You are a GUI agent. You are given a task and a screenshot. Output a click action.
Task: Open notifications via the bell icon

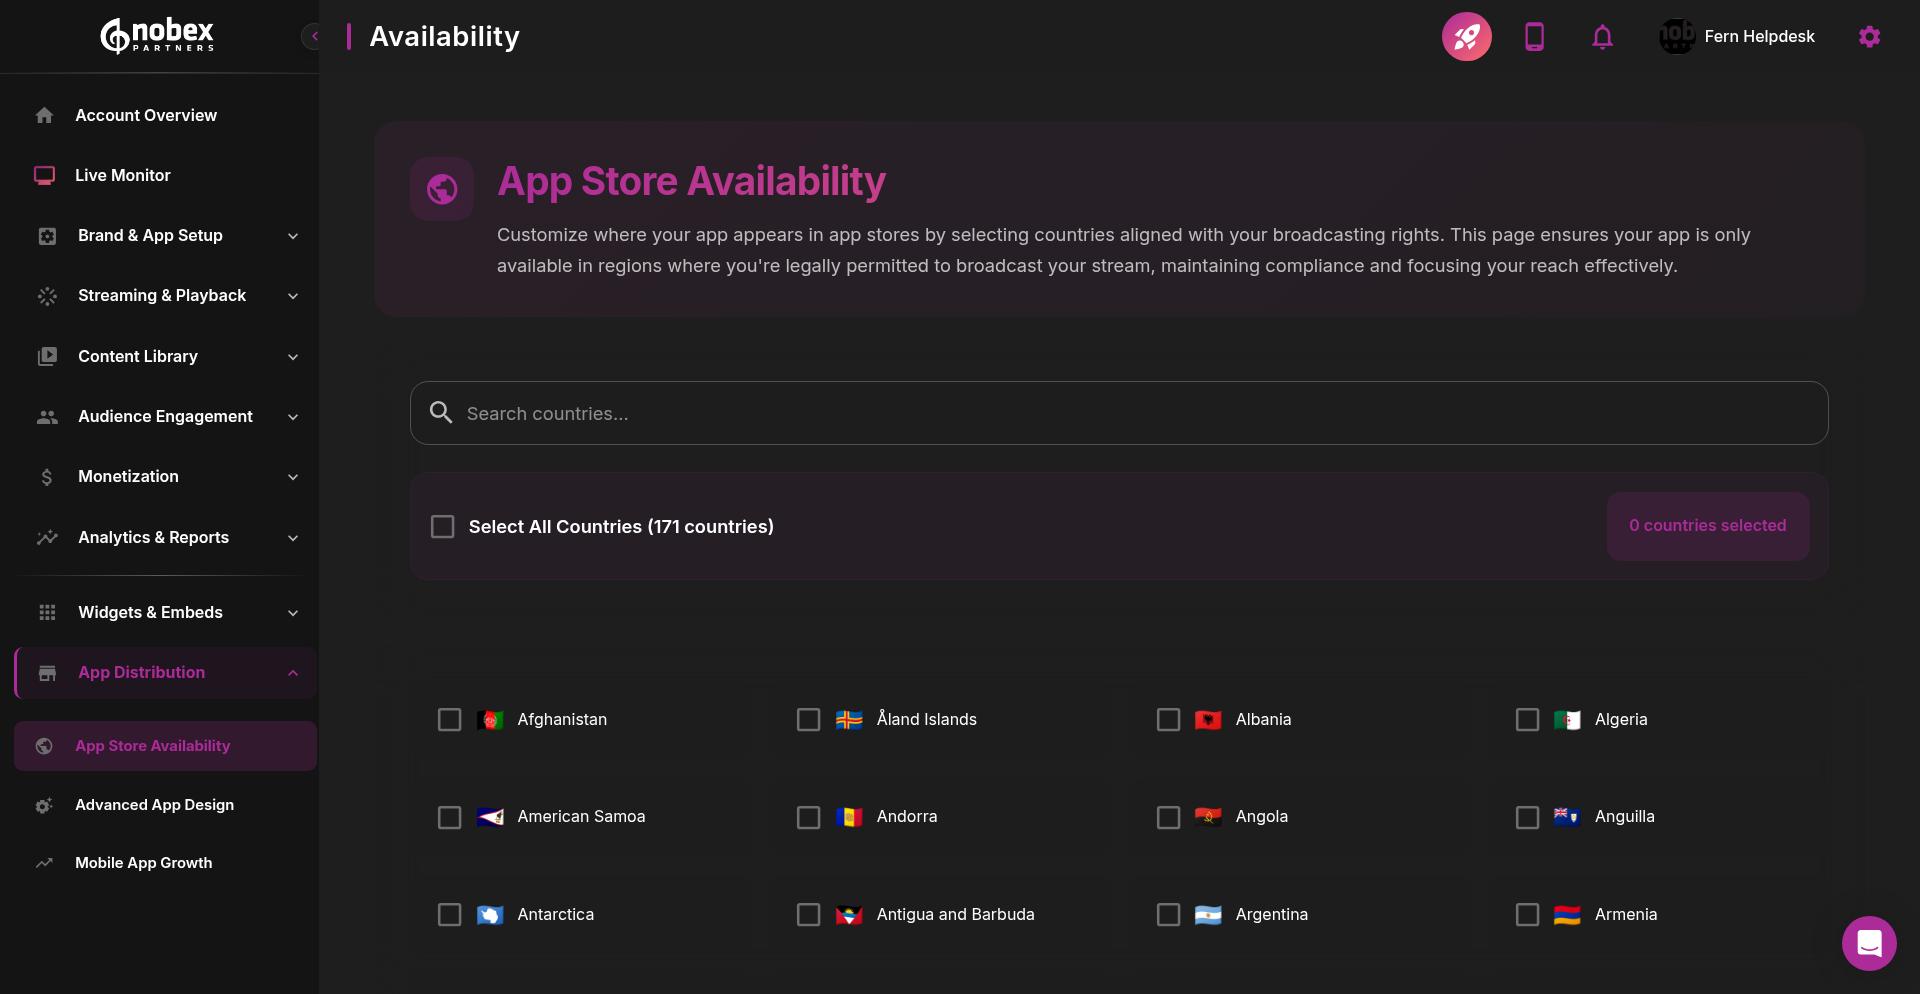click(x=1602, y=36)
